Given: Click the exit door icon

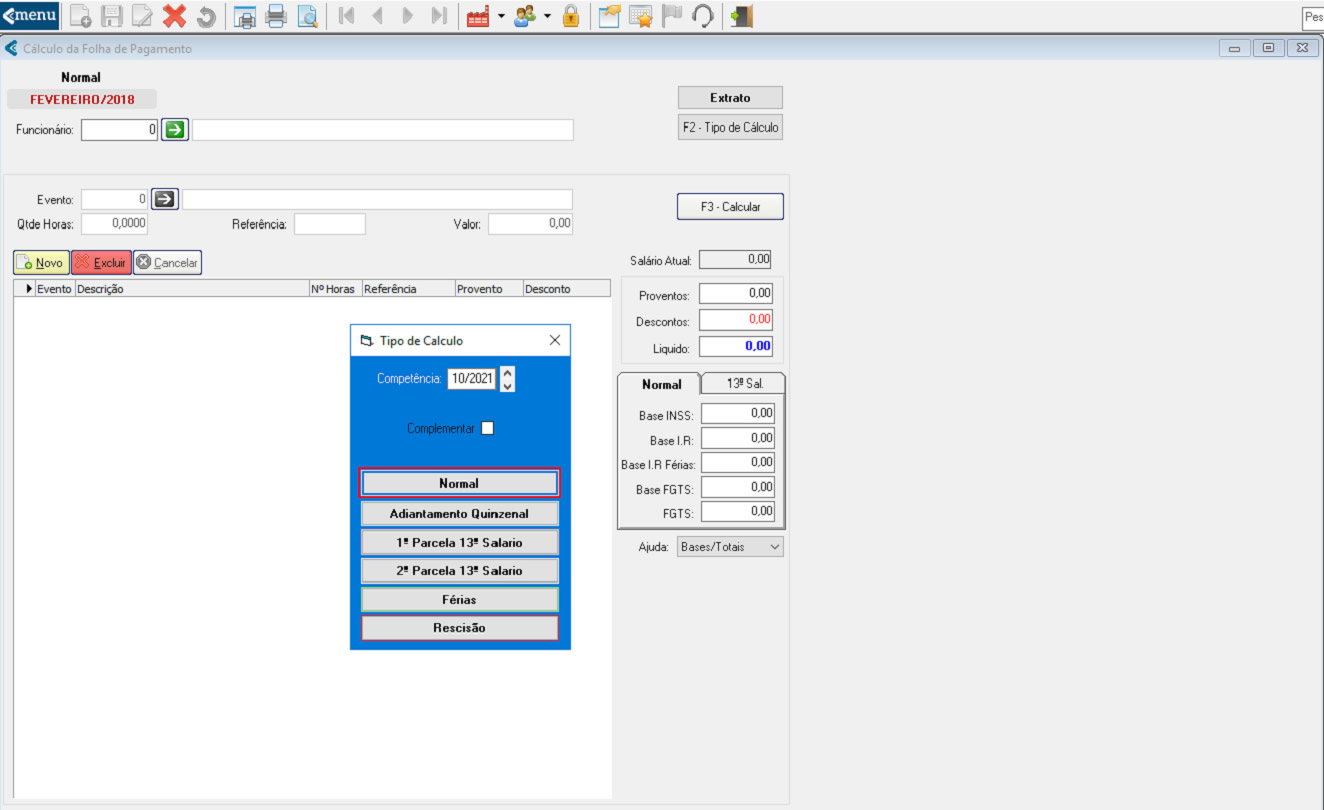Looking at the screenshot, I should [741, 16].
